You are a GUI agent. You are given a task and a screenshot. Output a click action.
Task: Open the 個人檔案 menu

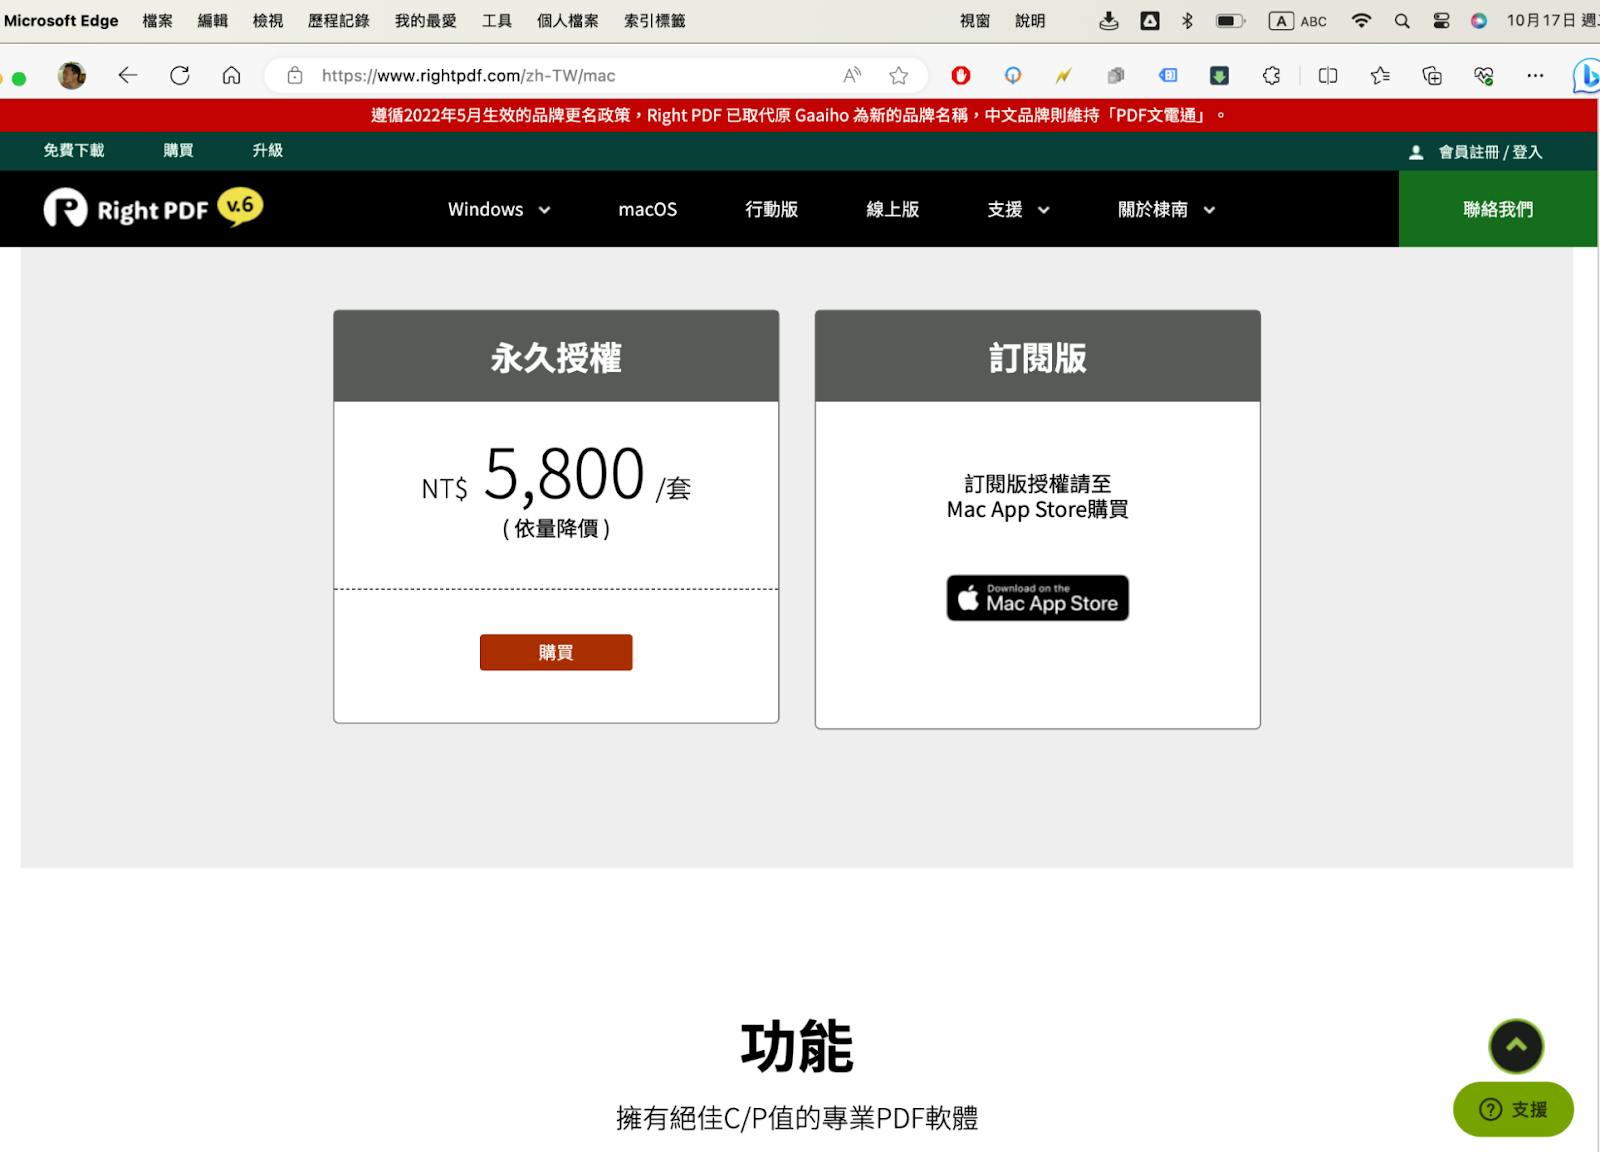tap(568, 20)
